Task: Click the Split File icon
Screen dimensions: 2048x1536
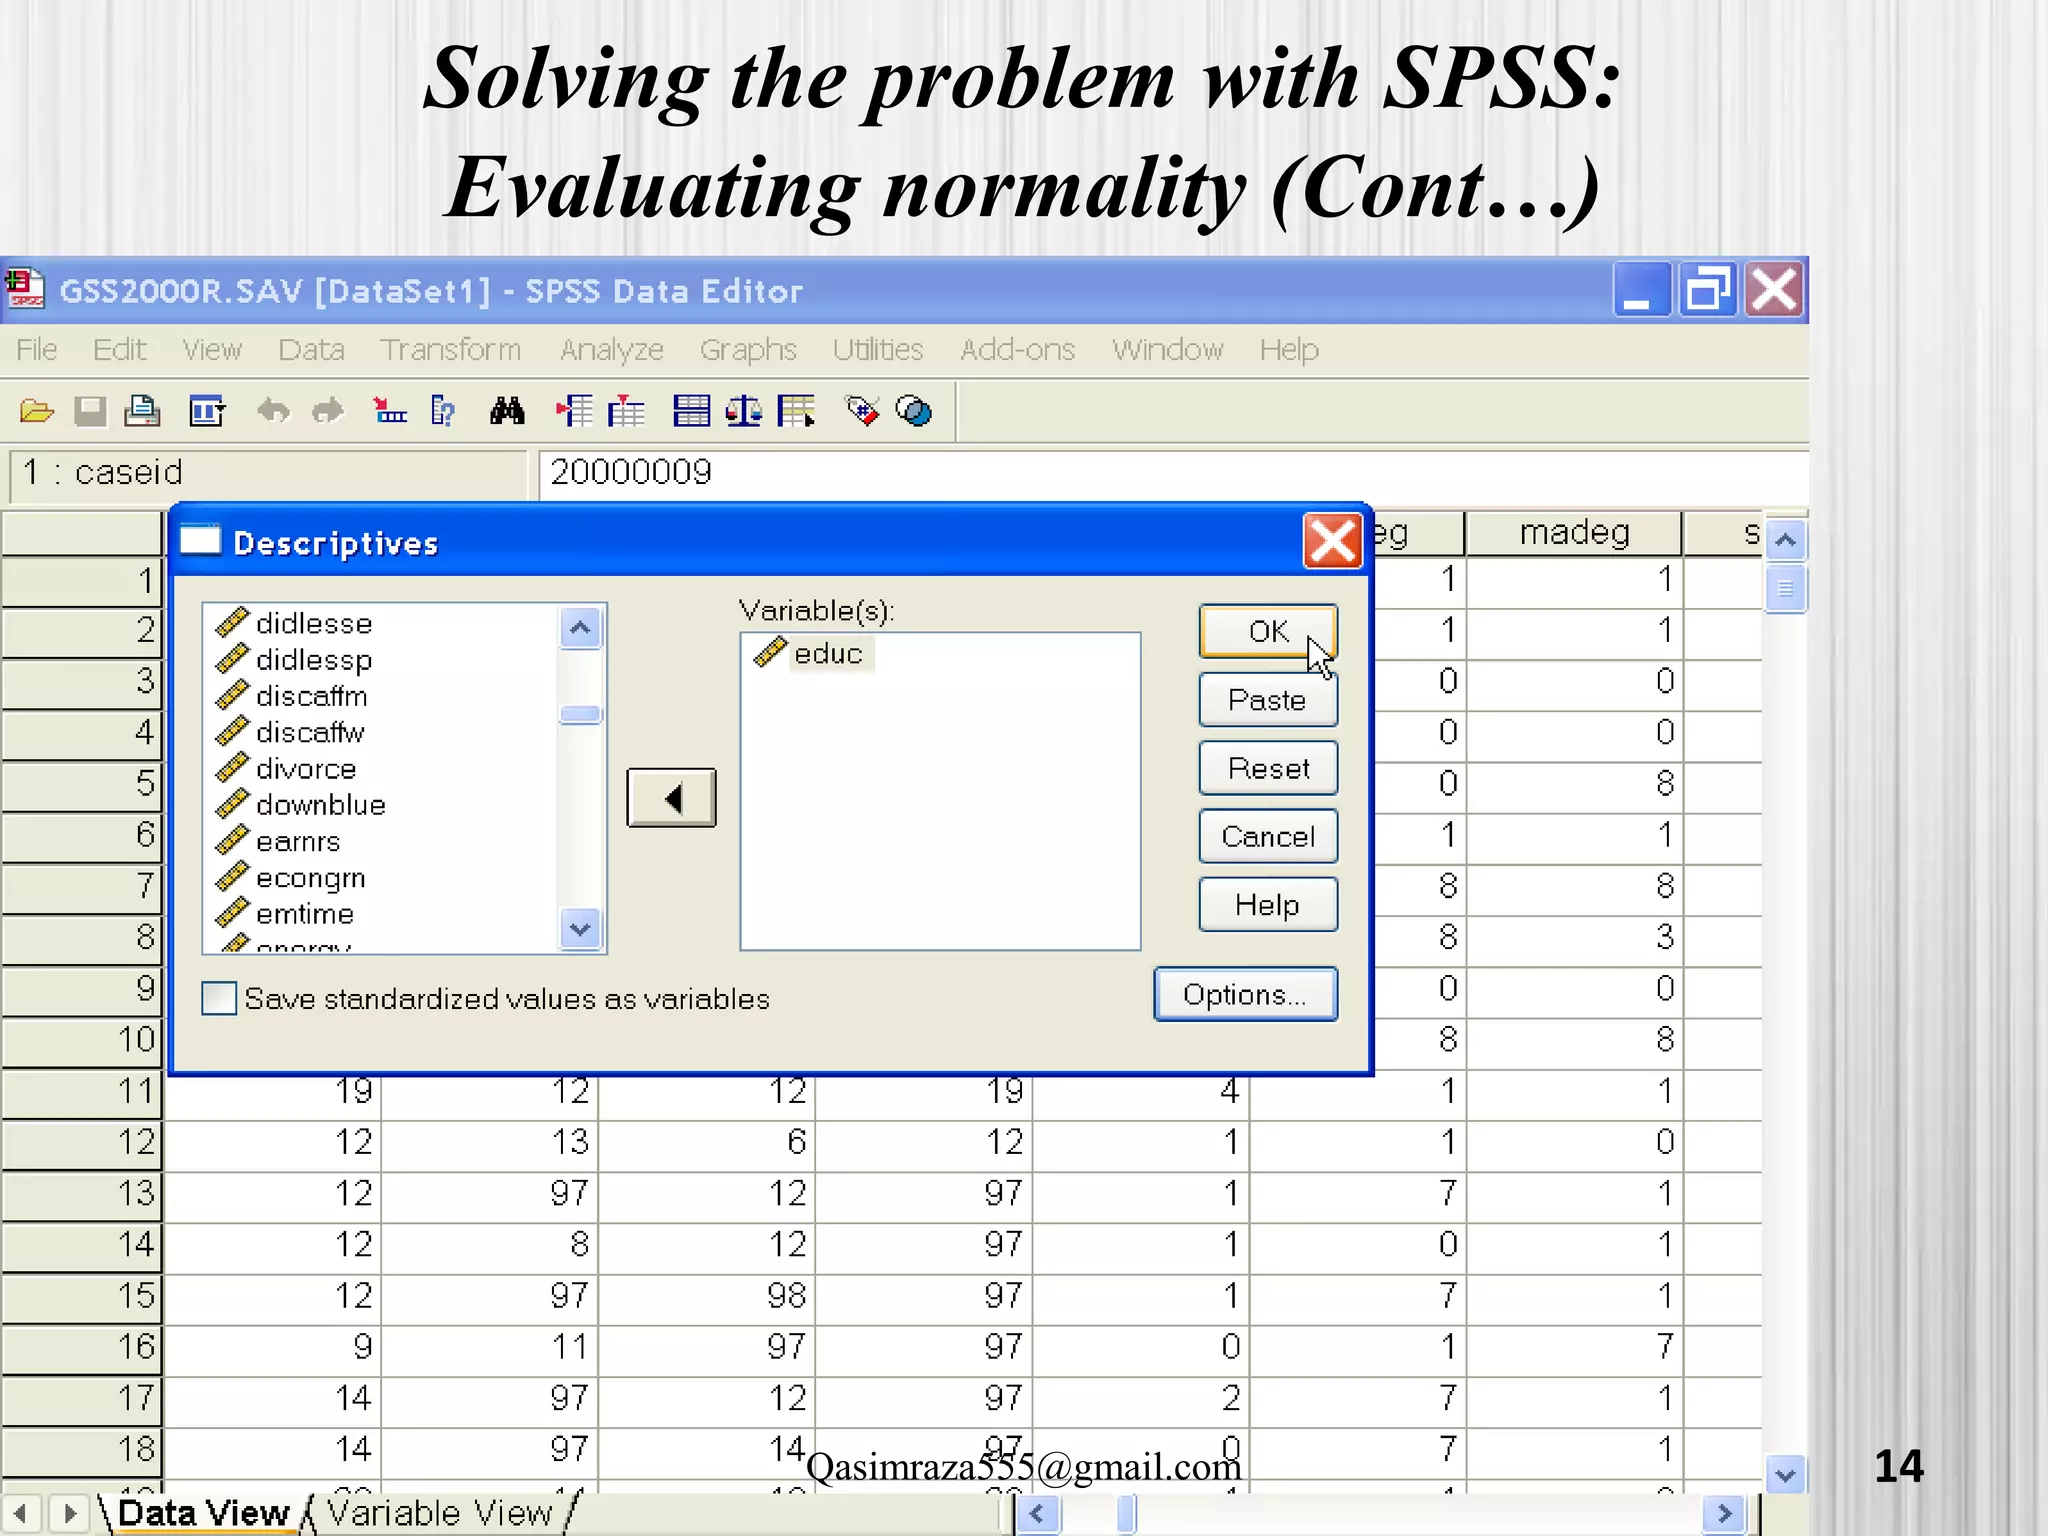Action: [691, 411]
